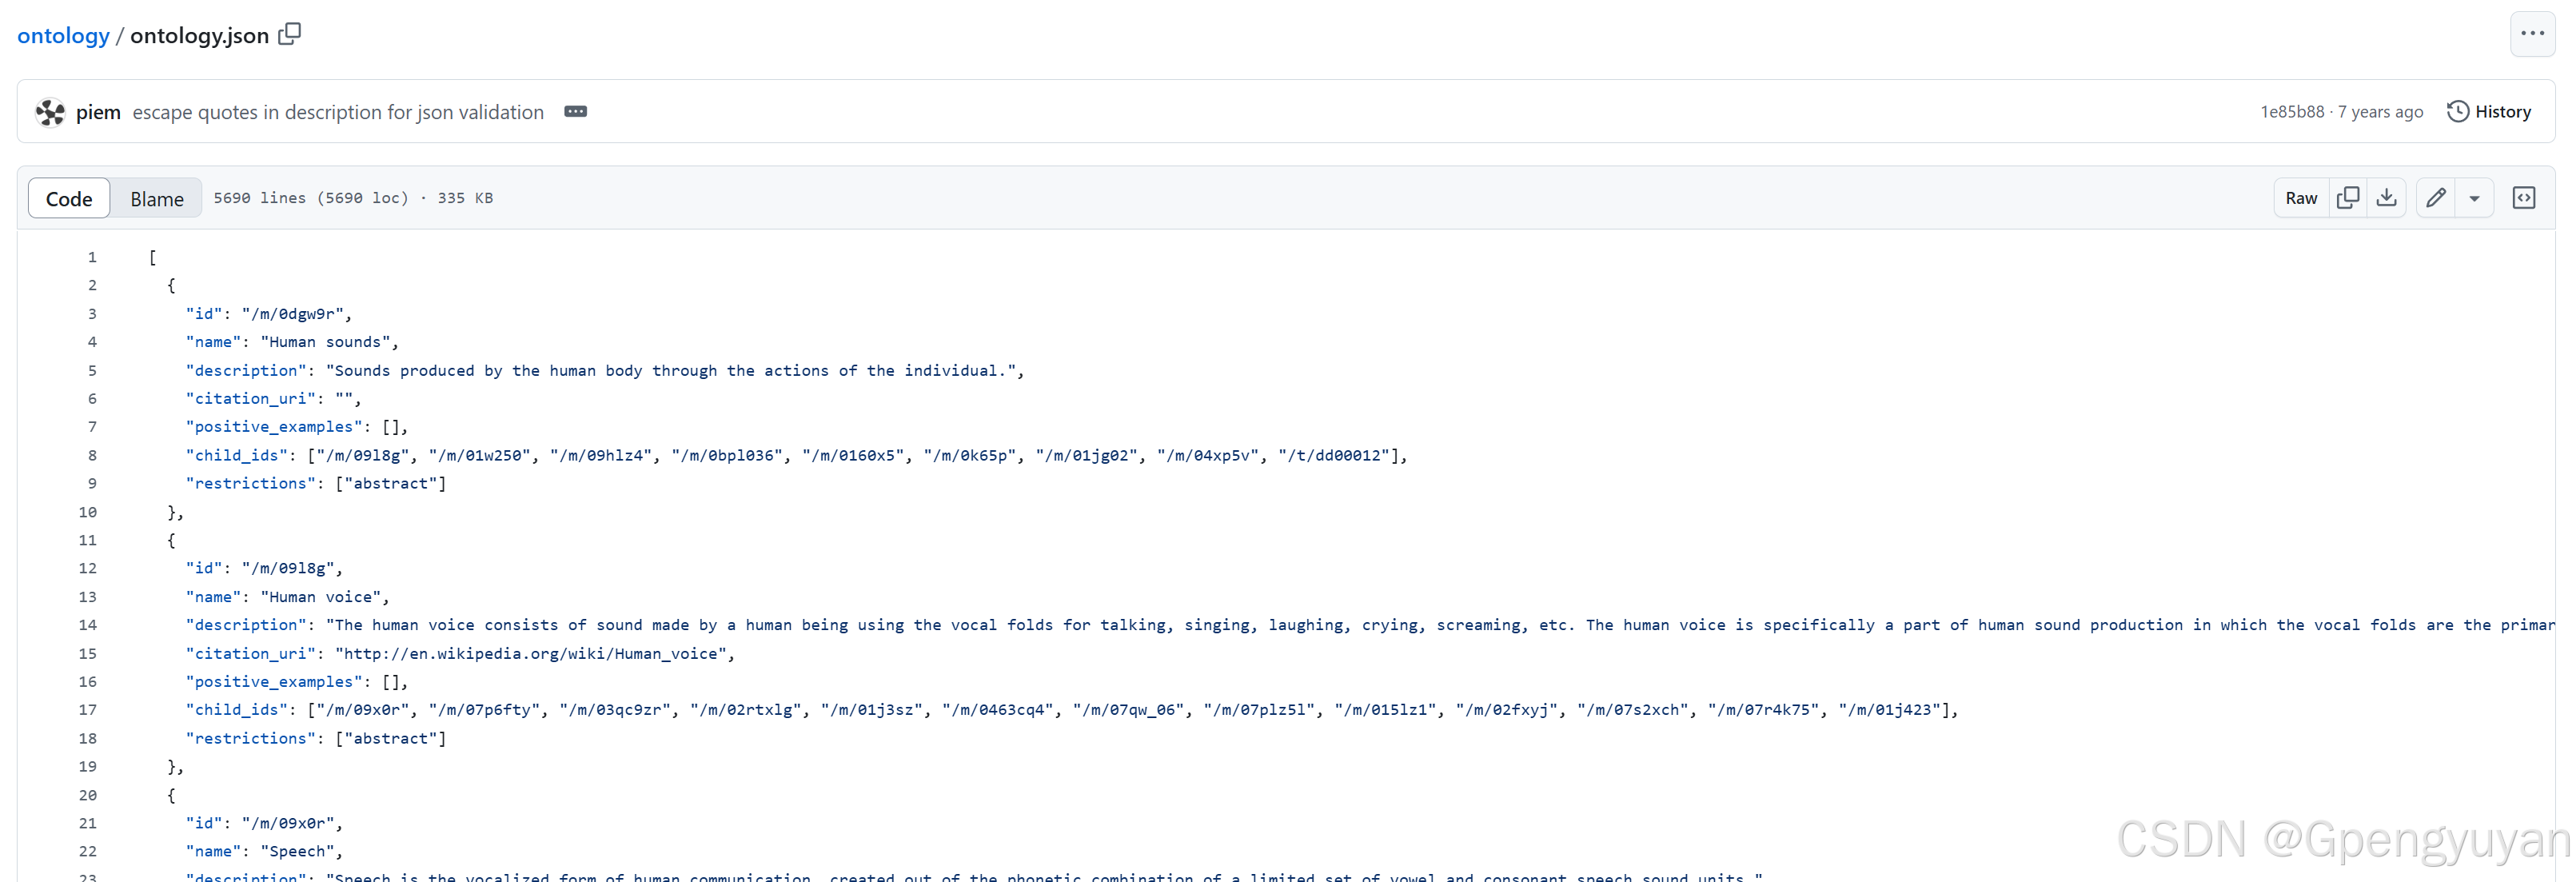2576x882 pixels.
Task: Open the Raw file view
Action: pyautogui.click(x=2300, y=198)
